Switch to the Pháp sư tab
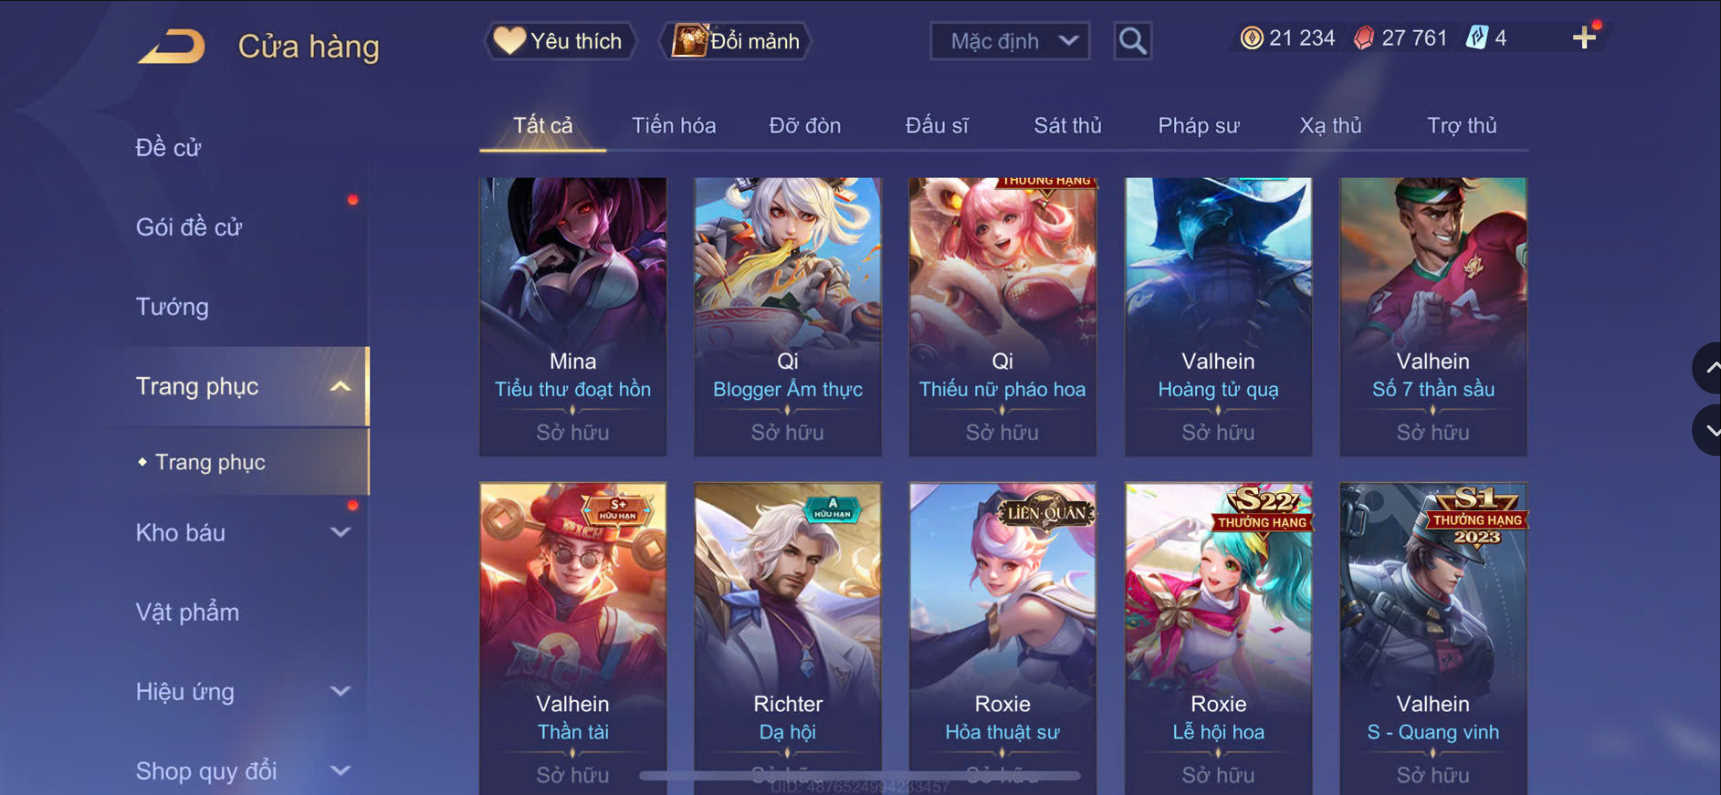The height and width of the screenshot is (795, 1721). point(1198,126)
